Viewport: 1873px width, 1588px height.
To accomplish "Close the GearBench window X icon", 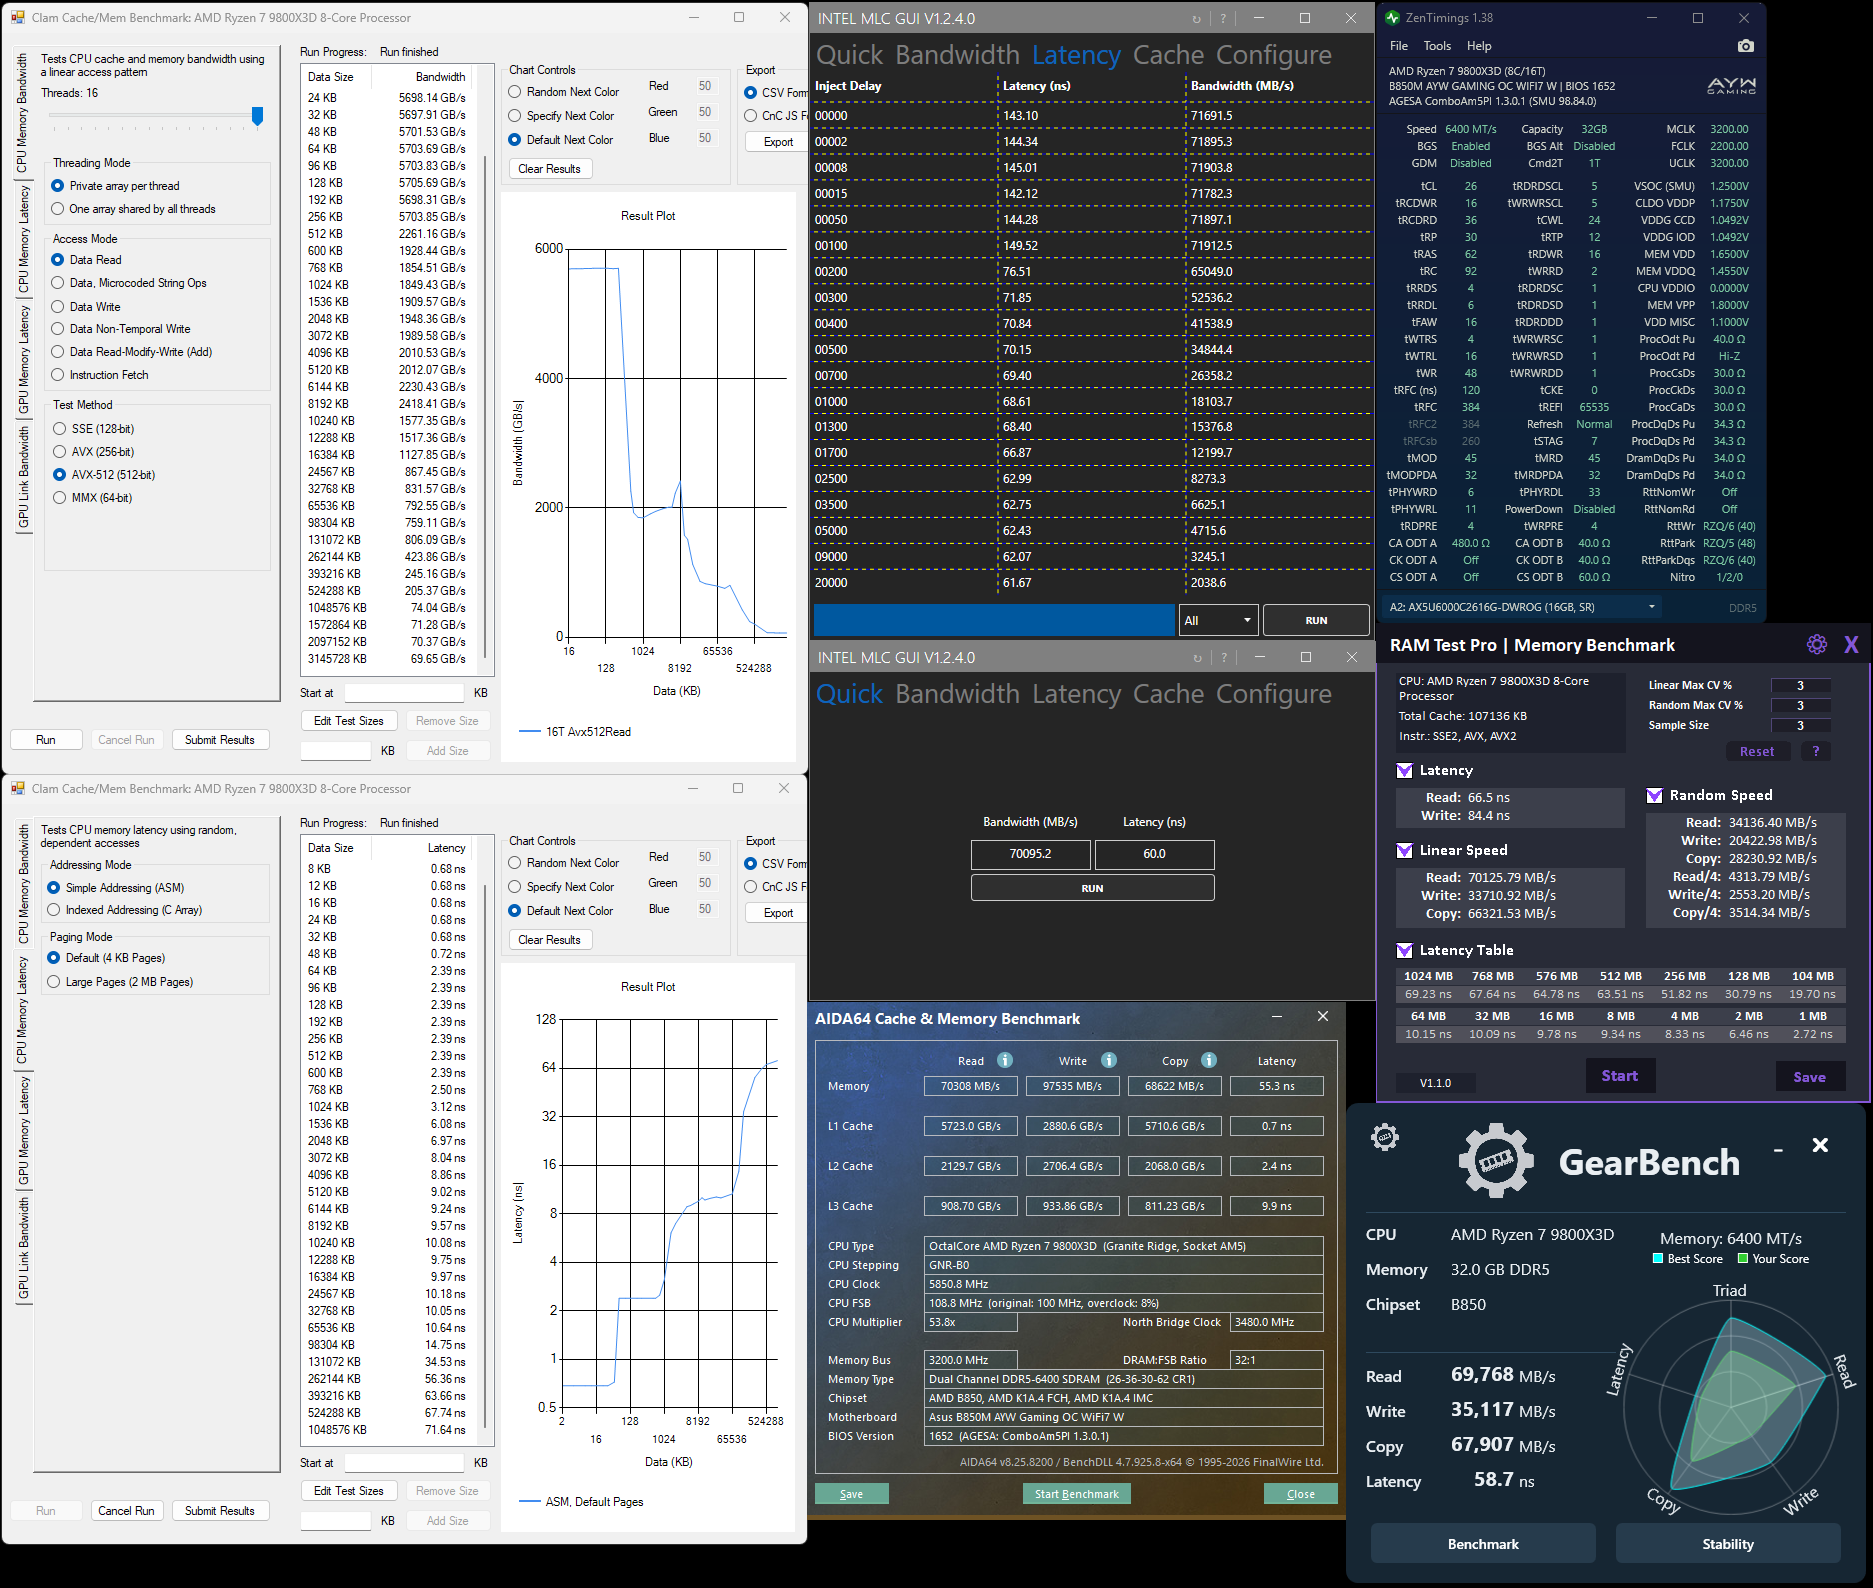I will pyautogui.click(x=1820, y=1145).
